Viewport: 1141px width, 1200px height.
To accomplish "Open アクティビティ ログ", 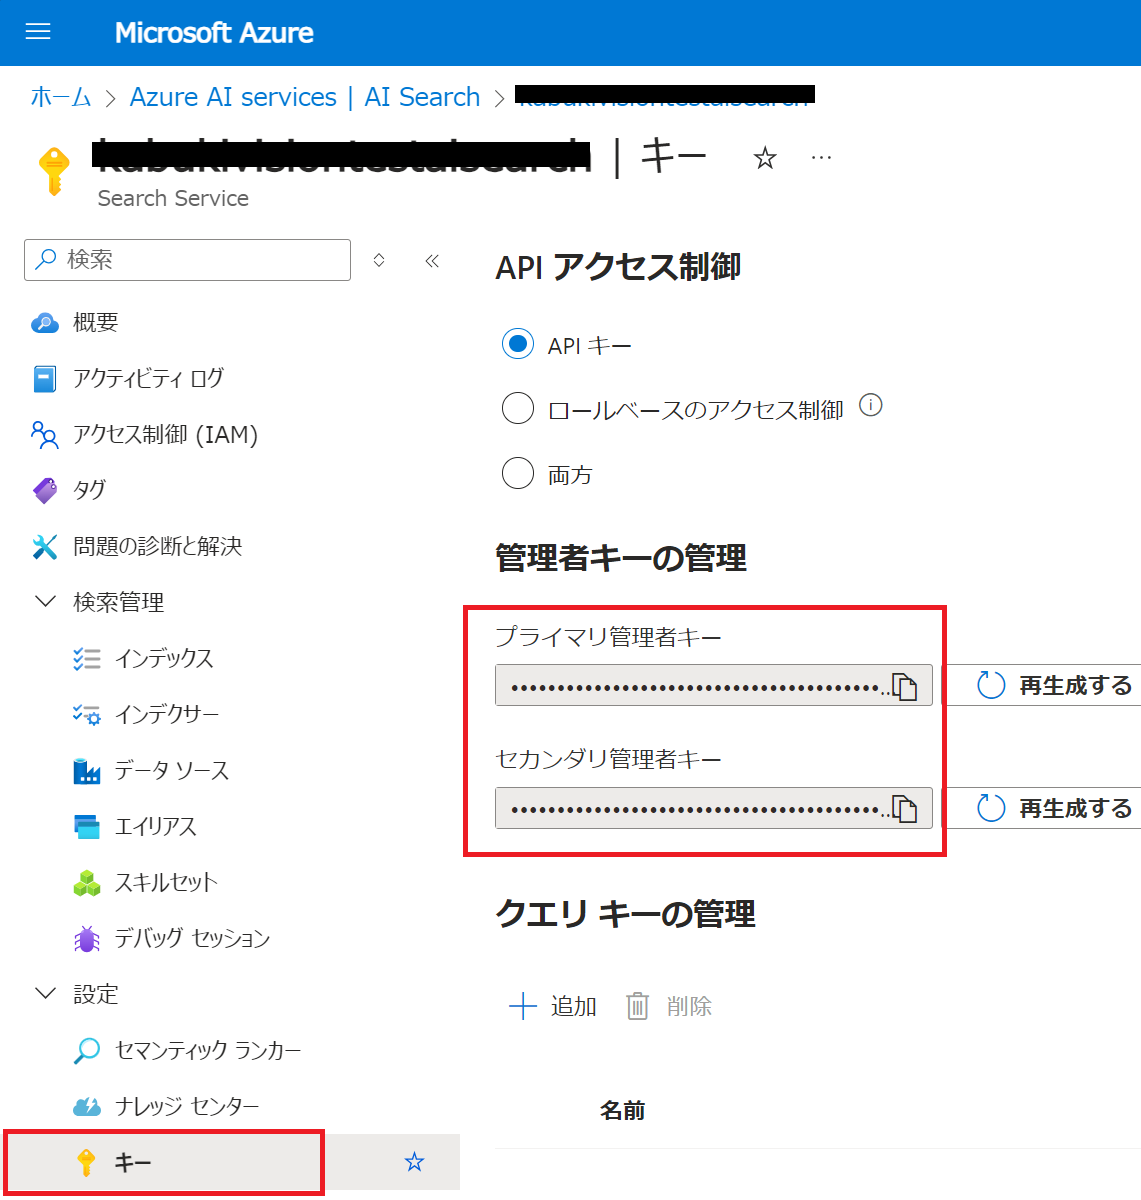I will [x=148, y=378].
